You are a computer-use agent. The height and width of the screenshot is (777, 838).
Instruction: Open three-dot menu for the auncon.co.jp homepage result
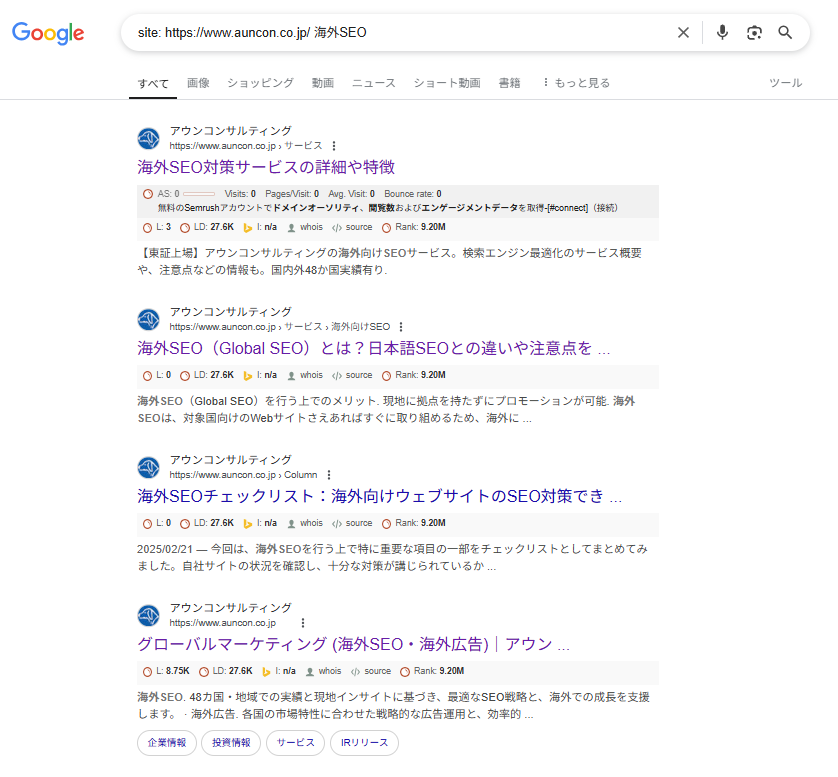coord(303,623)
